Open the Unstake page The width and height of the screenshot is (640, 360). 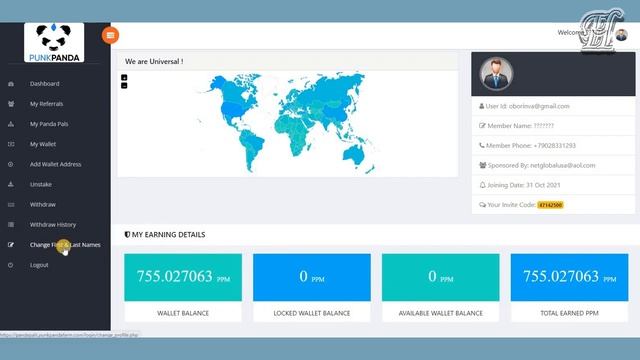[x=41, y=184]
